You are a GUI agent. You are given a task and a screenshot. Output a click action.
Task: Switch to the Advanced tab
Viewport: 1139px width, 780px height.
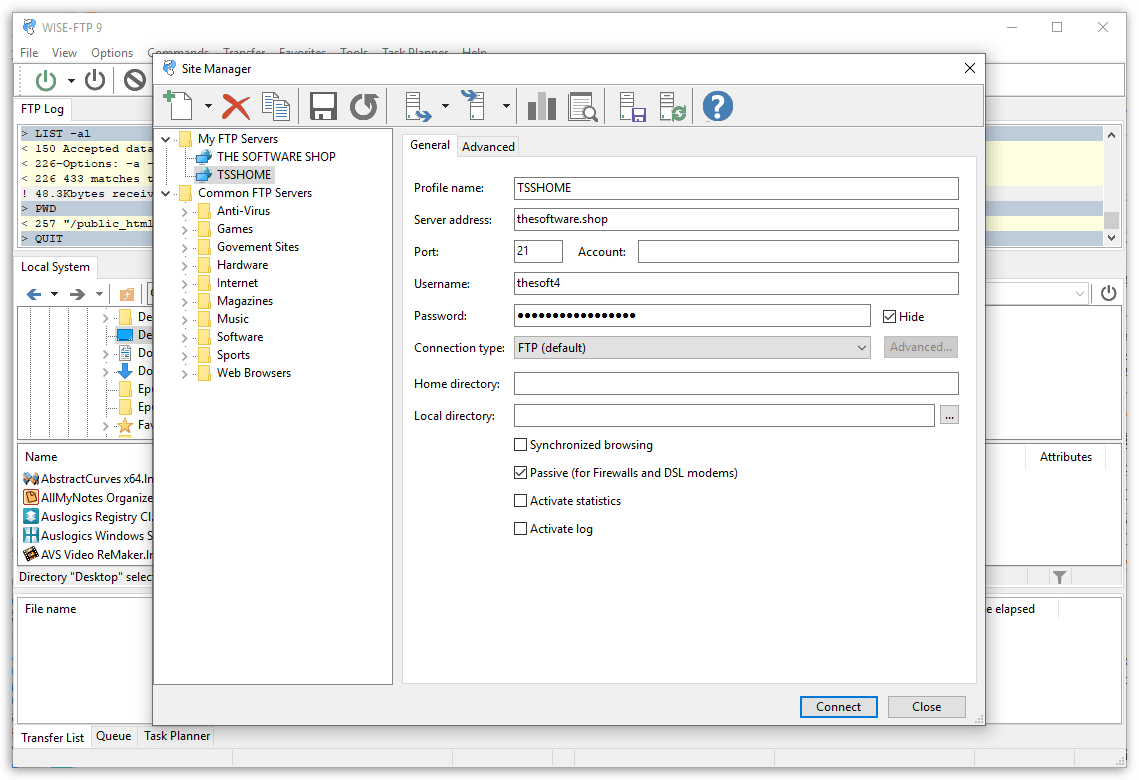[x=488, y=147]
